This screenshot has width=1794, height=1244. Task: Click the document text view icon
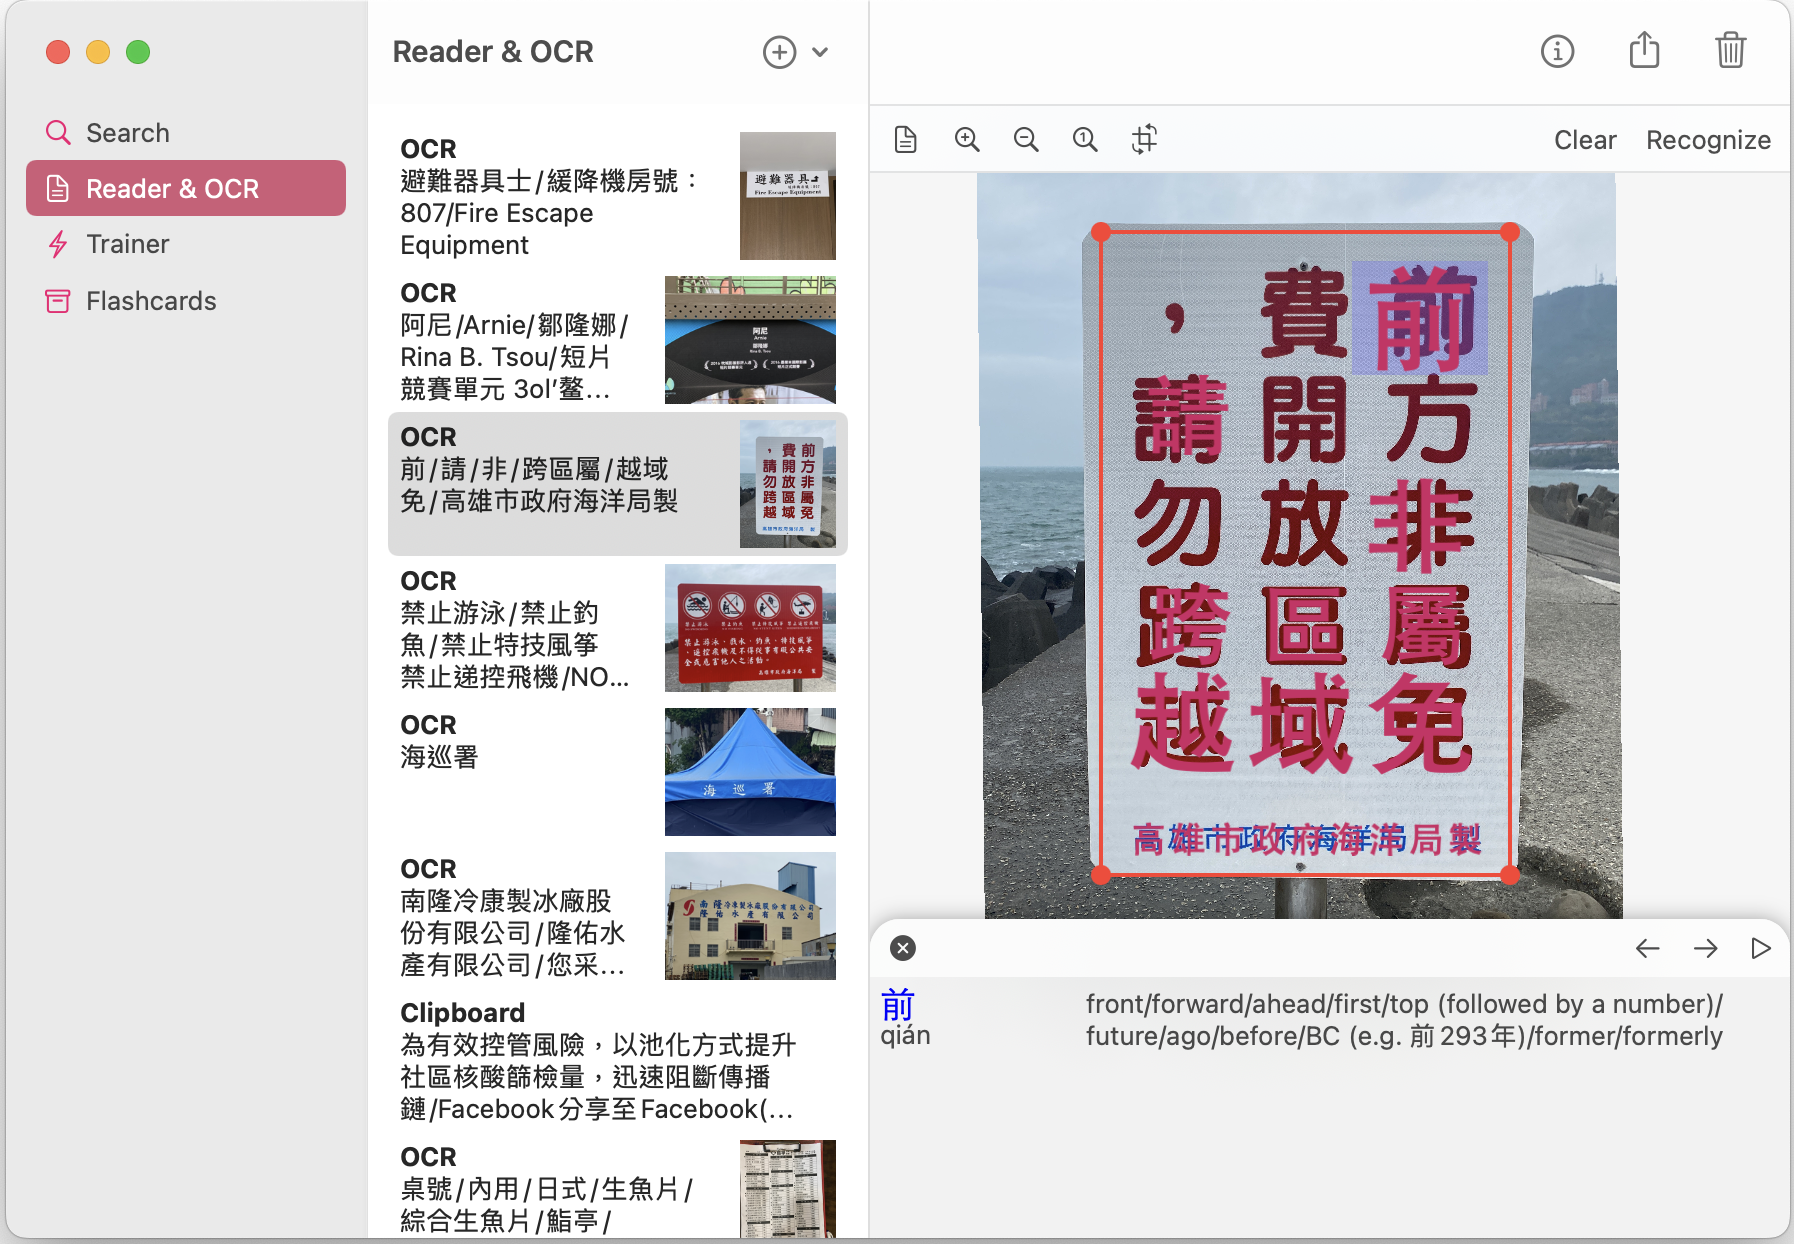906,140
